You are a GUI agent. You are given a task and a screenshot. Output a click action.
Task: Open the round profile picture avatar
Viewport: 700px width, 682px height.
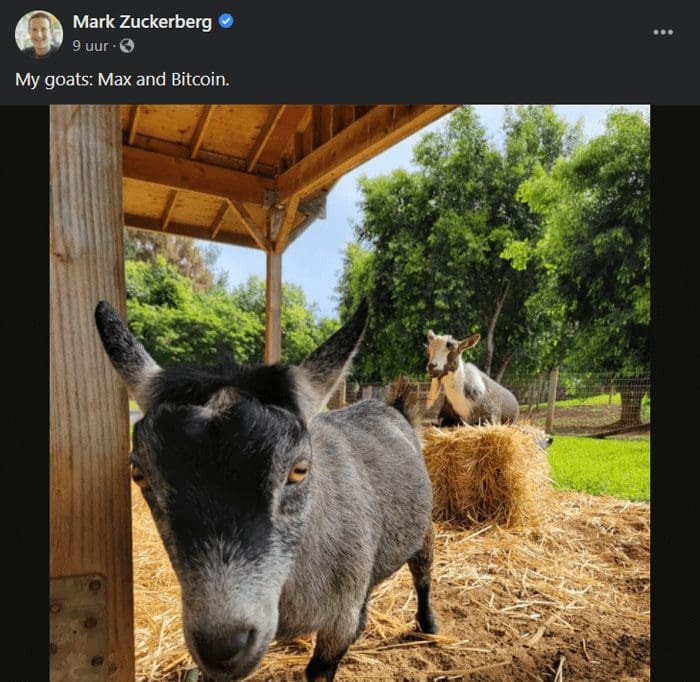click(x=39, y=34)
